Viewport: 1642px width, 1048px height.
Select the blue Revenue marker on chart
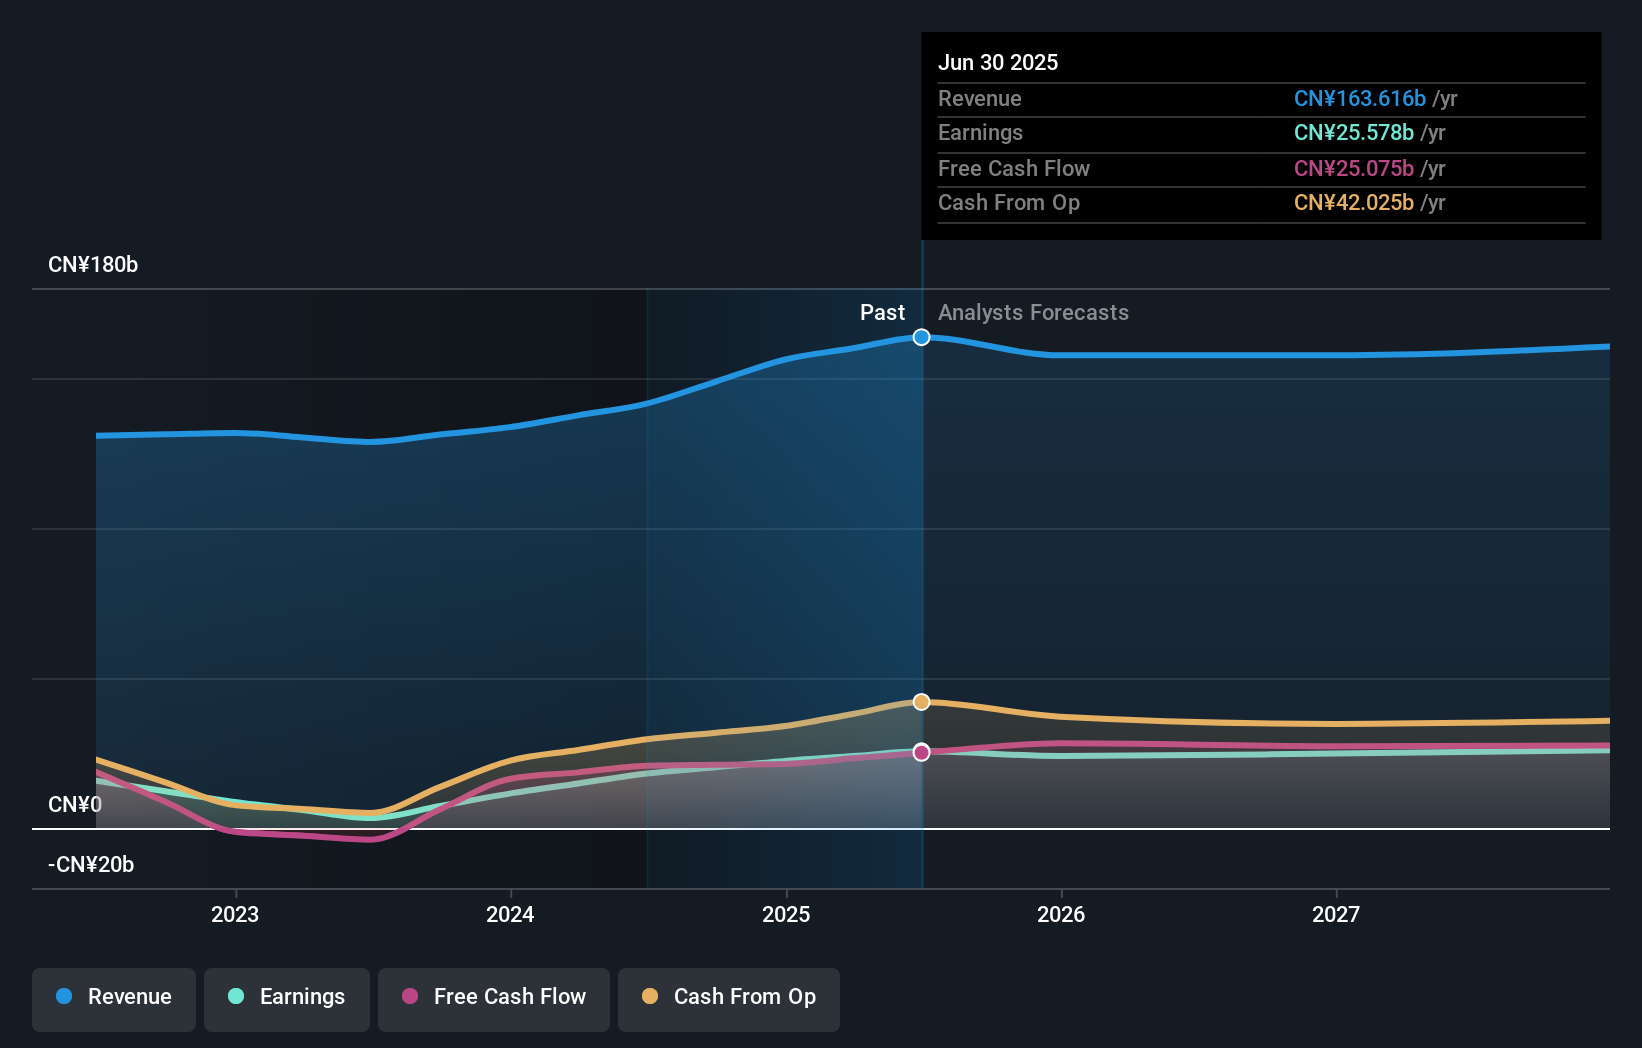pos(920,337)
